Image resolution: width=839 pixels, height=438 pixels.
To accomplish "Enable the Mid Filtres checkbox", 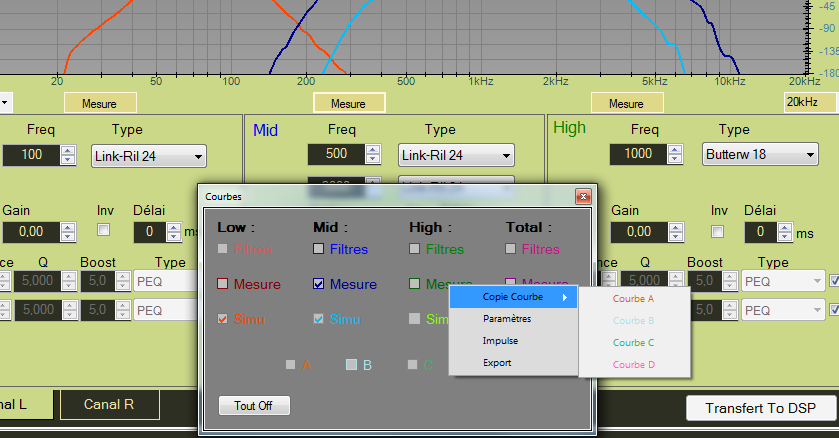I will [319, 249].
